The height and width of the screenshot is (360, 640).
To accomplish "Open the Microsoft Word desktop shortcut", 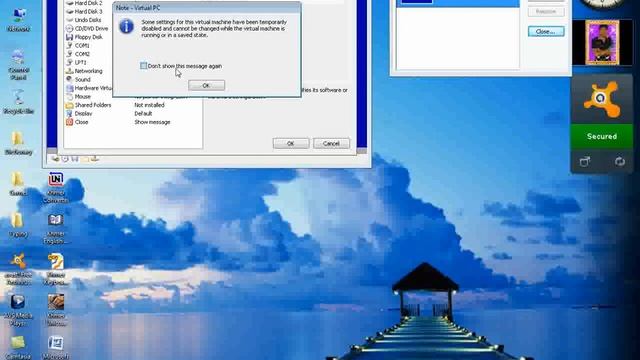I will [x=55, y=348].
